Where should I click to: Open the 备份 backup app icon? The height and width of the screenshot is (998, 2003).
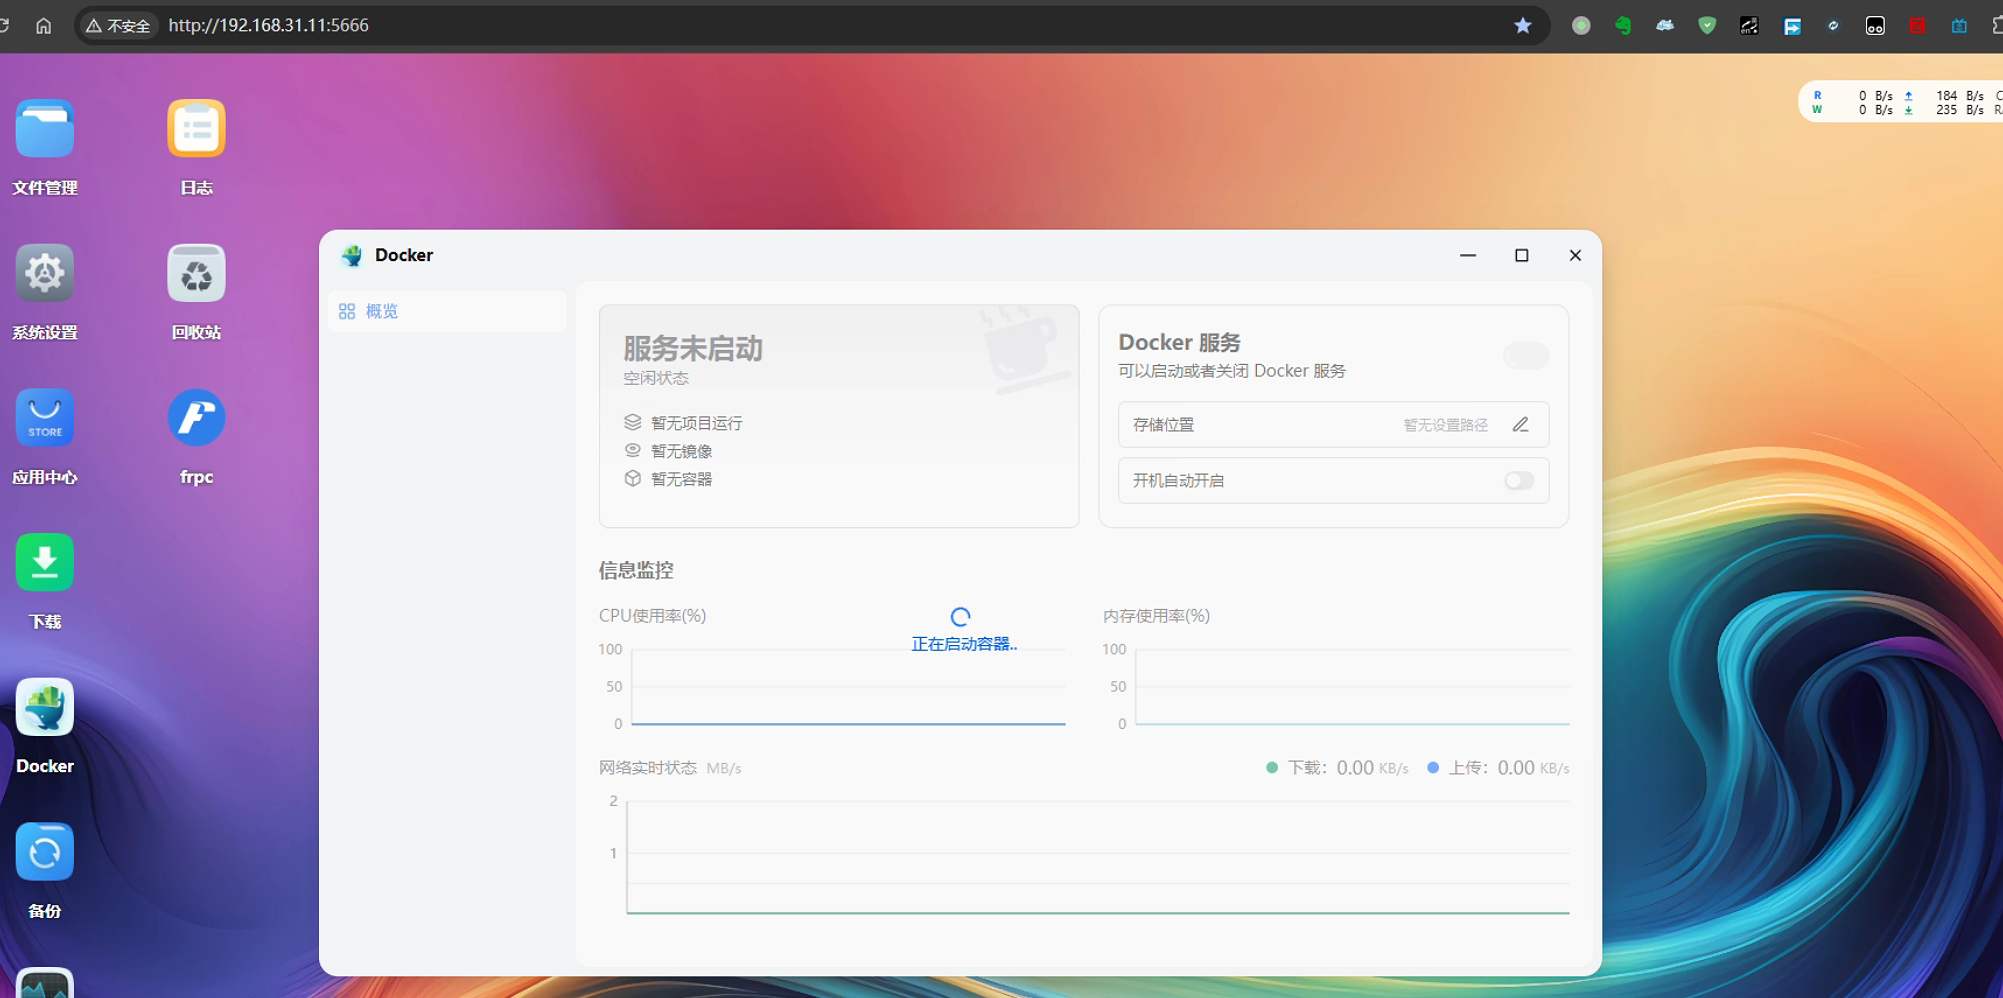pyautogui.click(x=45, y=852)
